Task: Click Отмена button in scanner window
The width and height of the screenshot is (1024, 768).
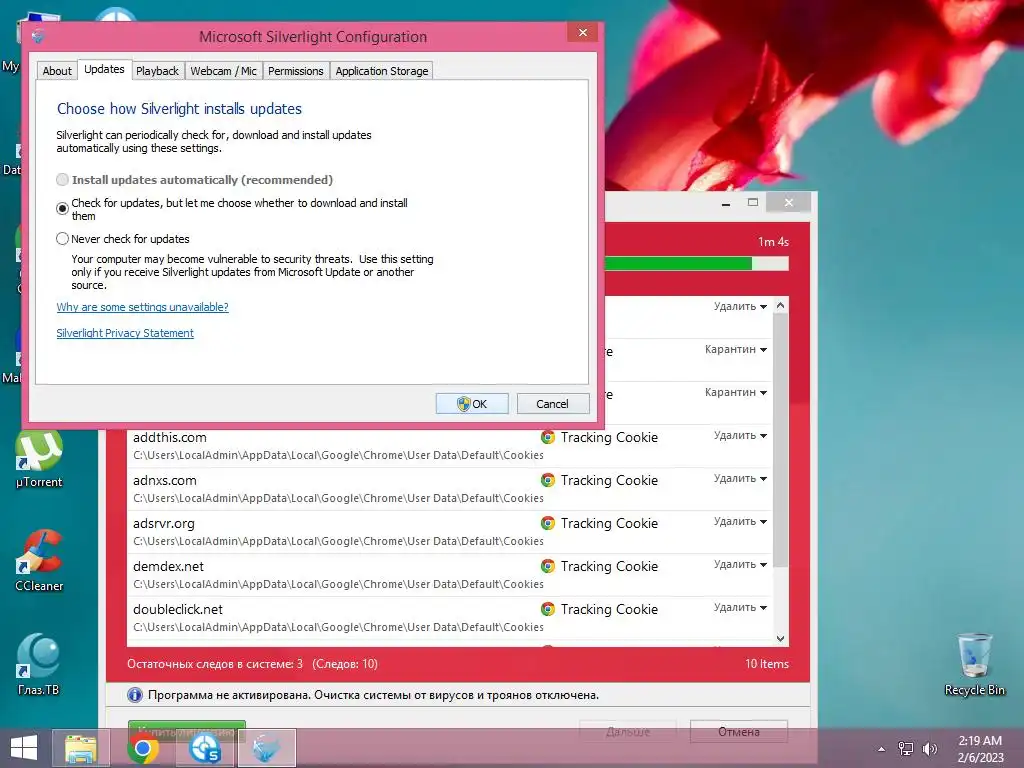Action: pyautogui.click(x=739, y=731)
